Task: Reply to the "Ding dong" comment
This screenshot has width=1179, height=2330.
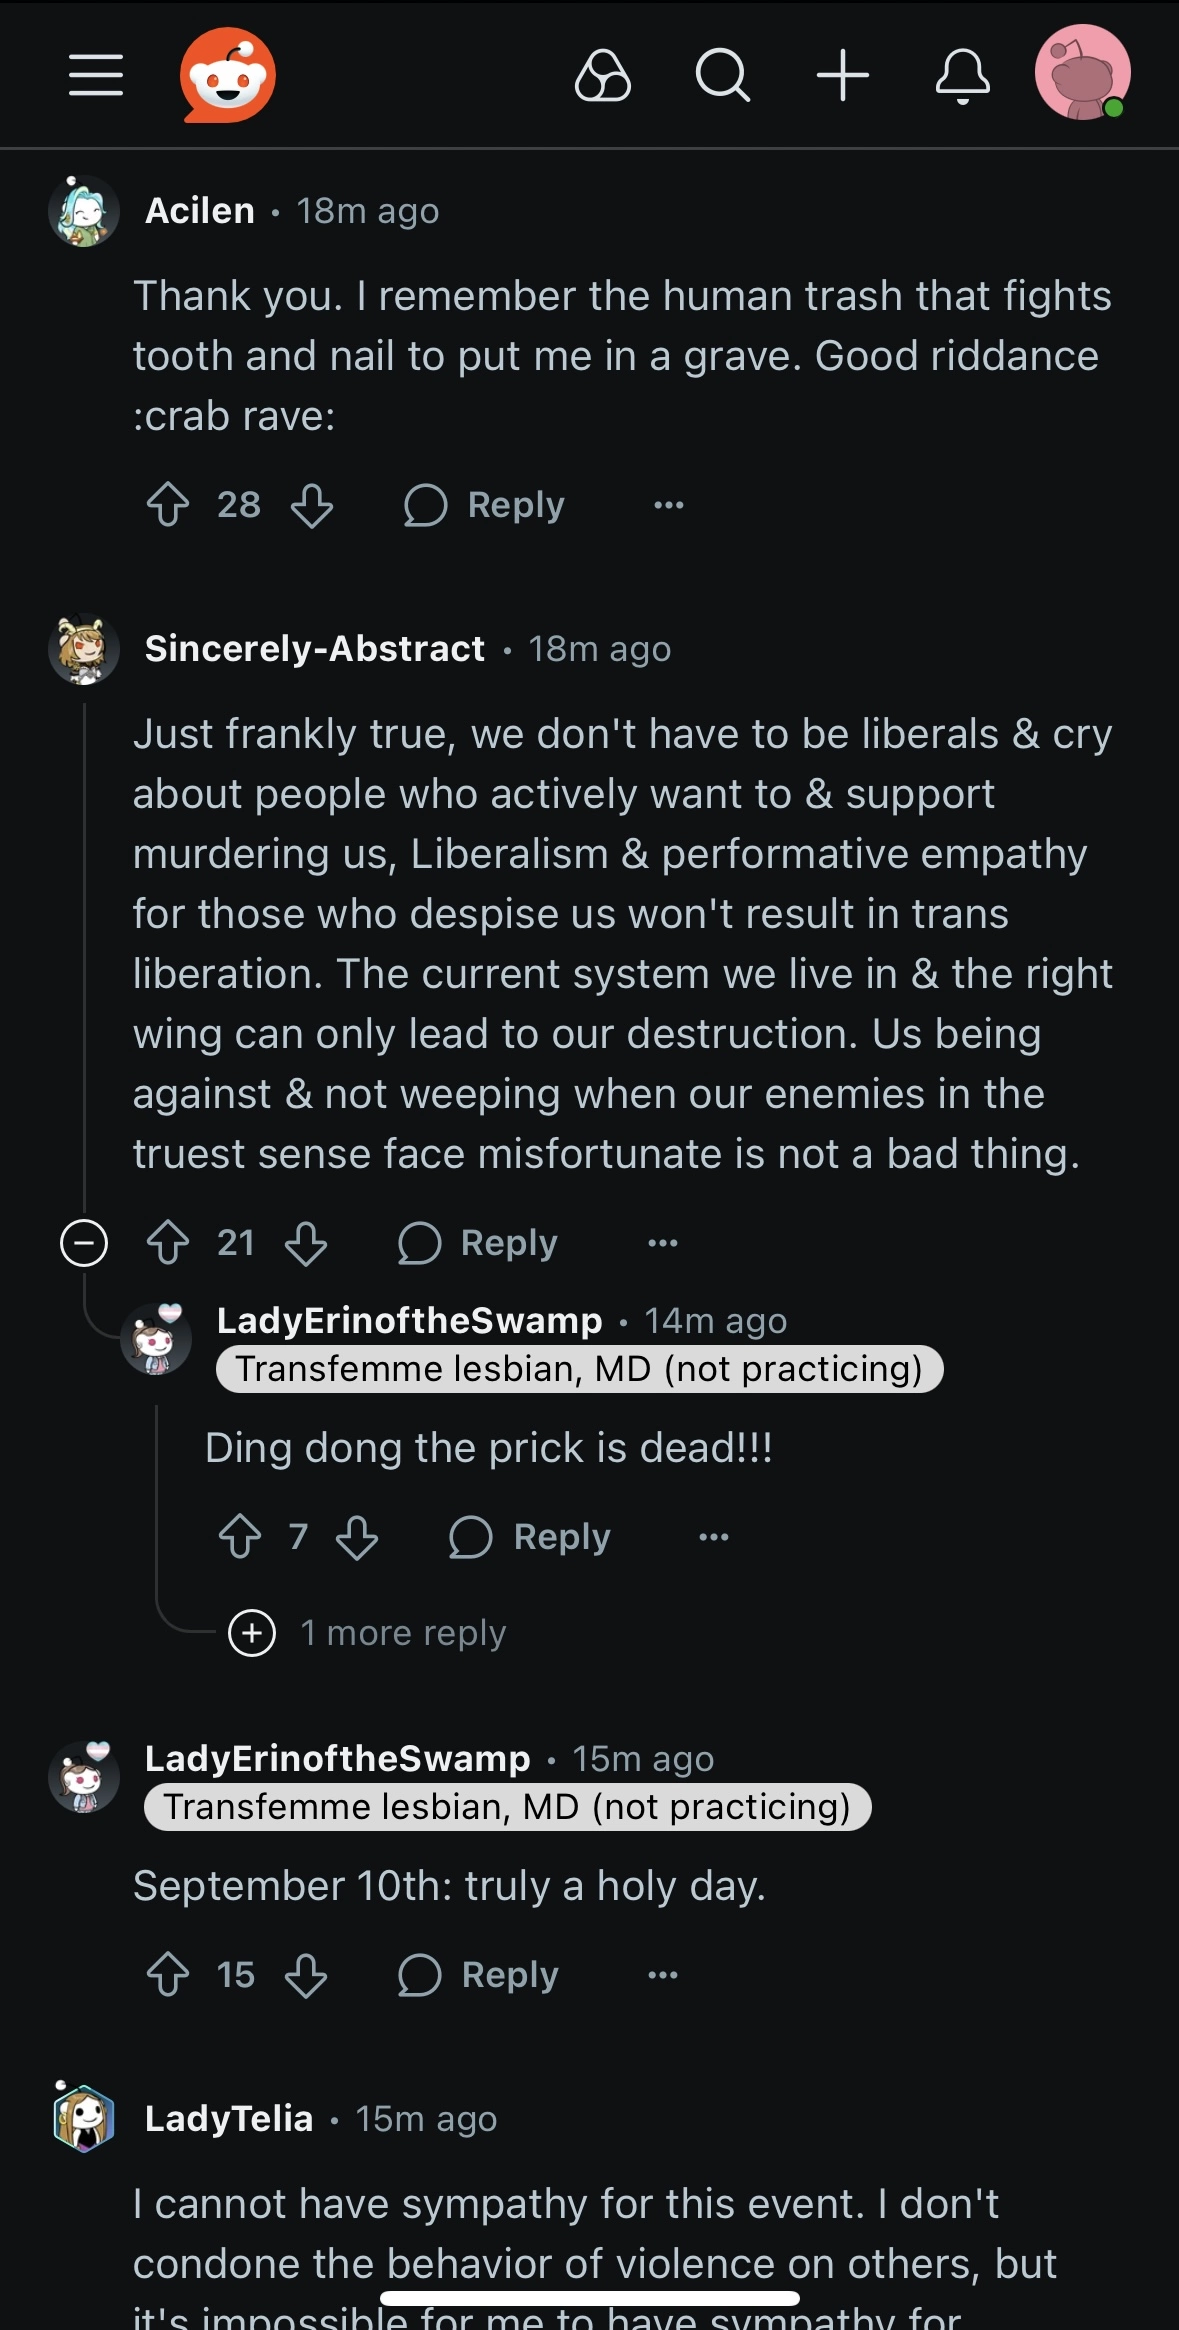Action: click(x=530, y=1537)
